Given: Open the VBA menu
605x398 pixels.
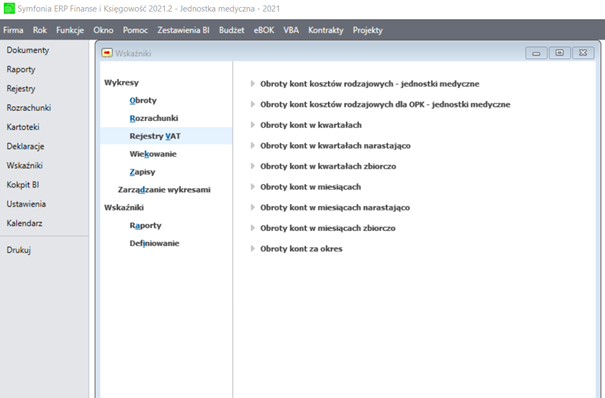Looking at the screenshot, I should click(x=291, y=30).
